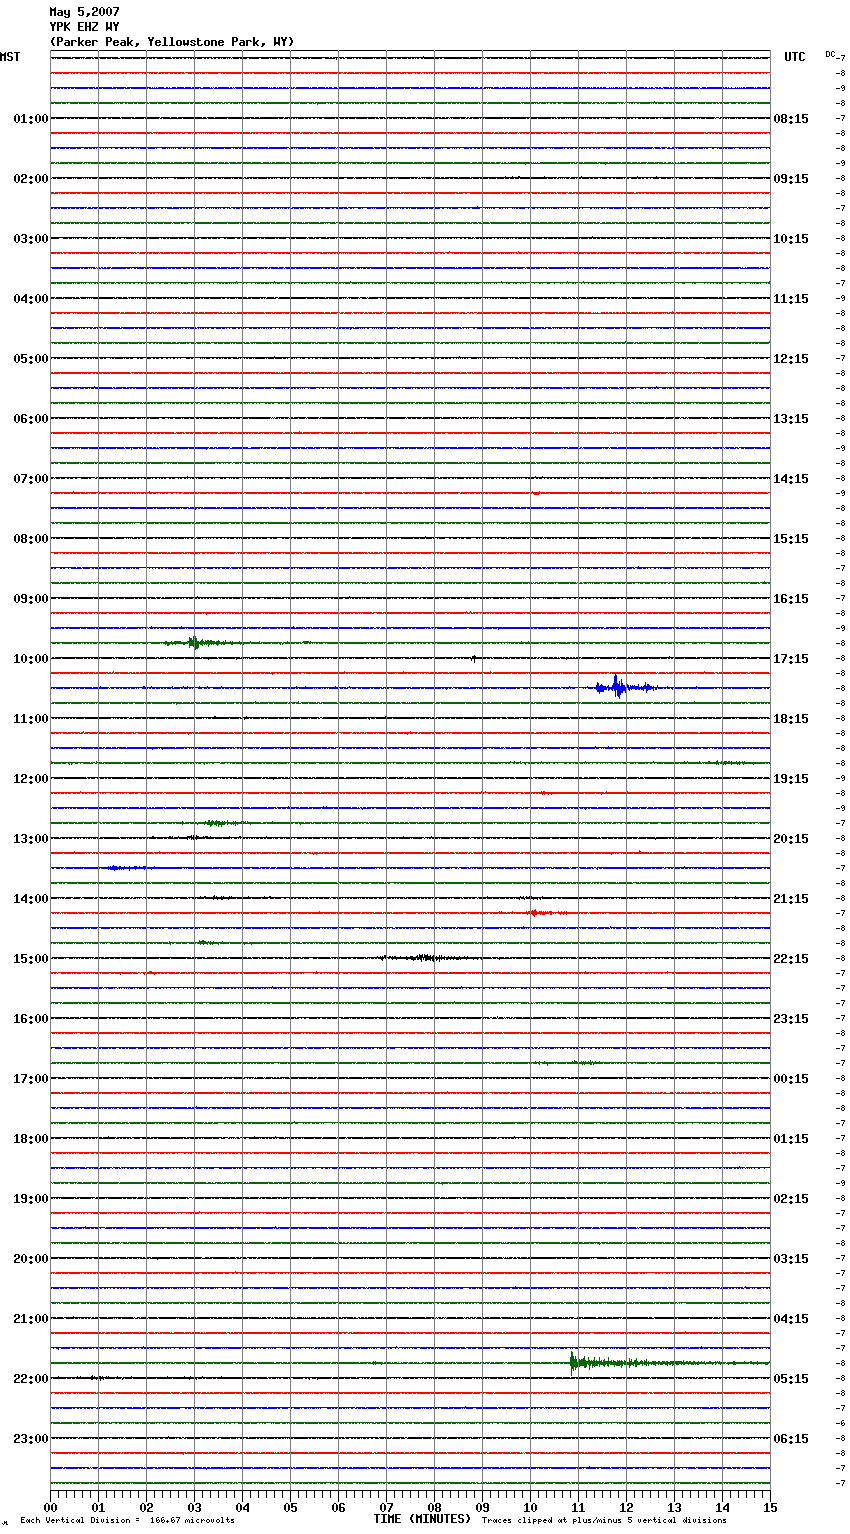Select the MST time label '12:00'
Screen dimensions: 850x1534
[x=30, y=779]
